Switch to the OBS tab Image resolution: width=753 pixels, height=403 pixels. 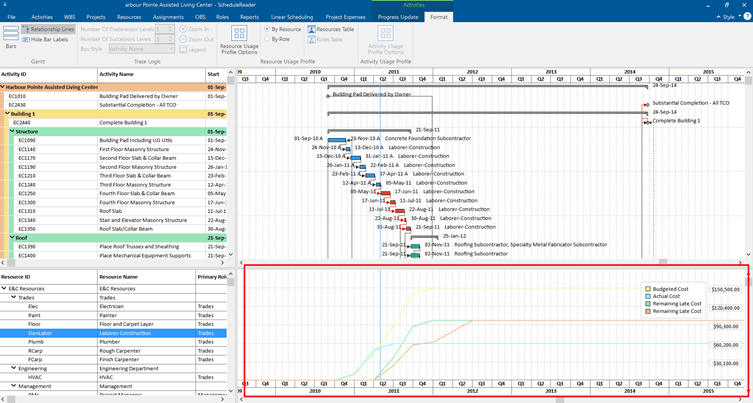tap(200, 17)
